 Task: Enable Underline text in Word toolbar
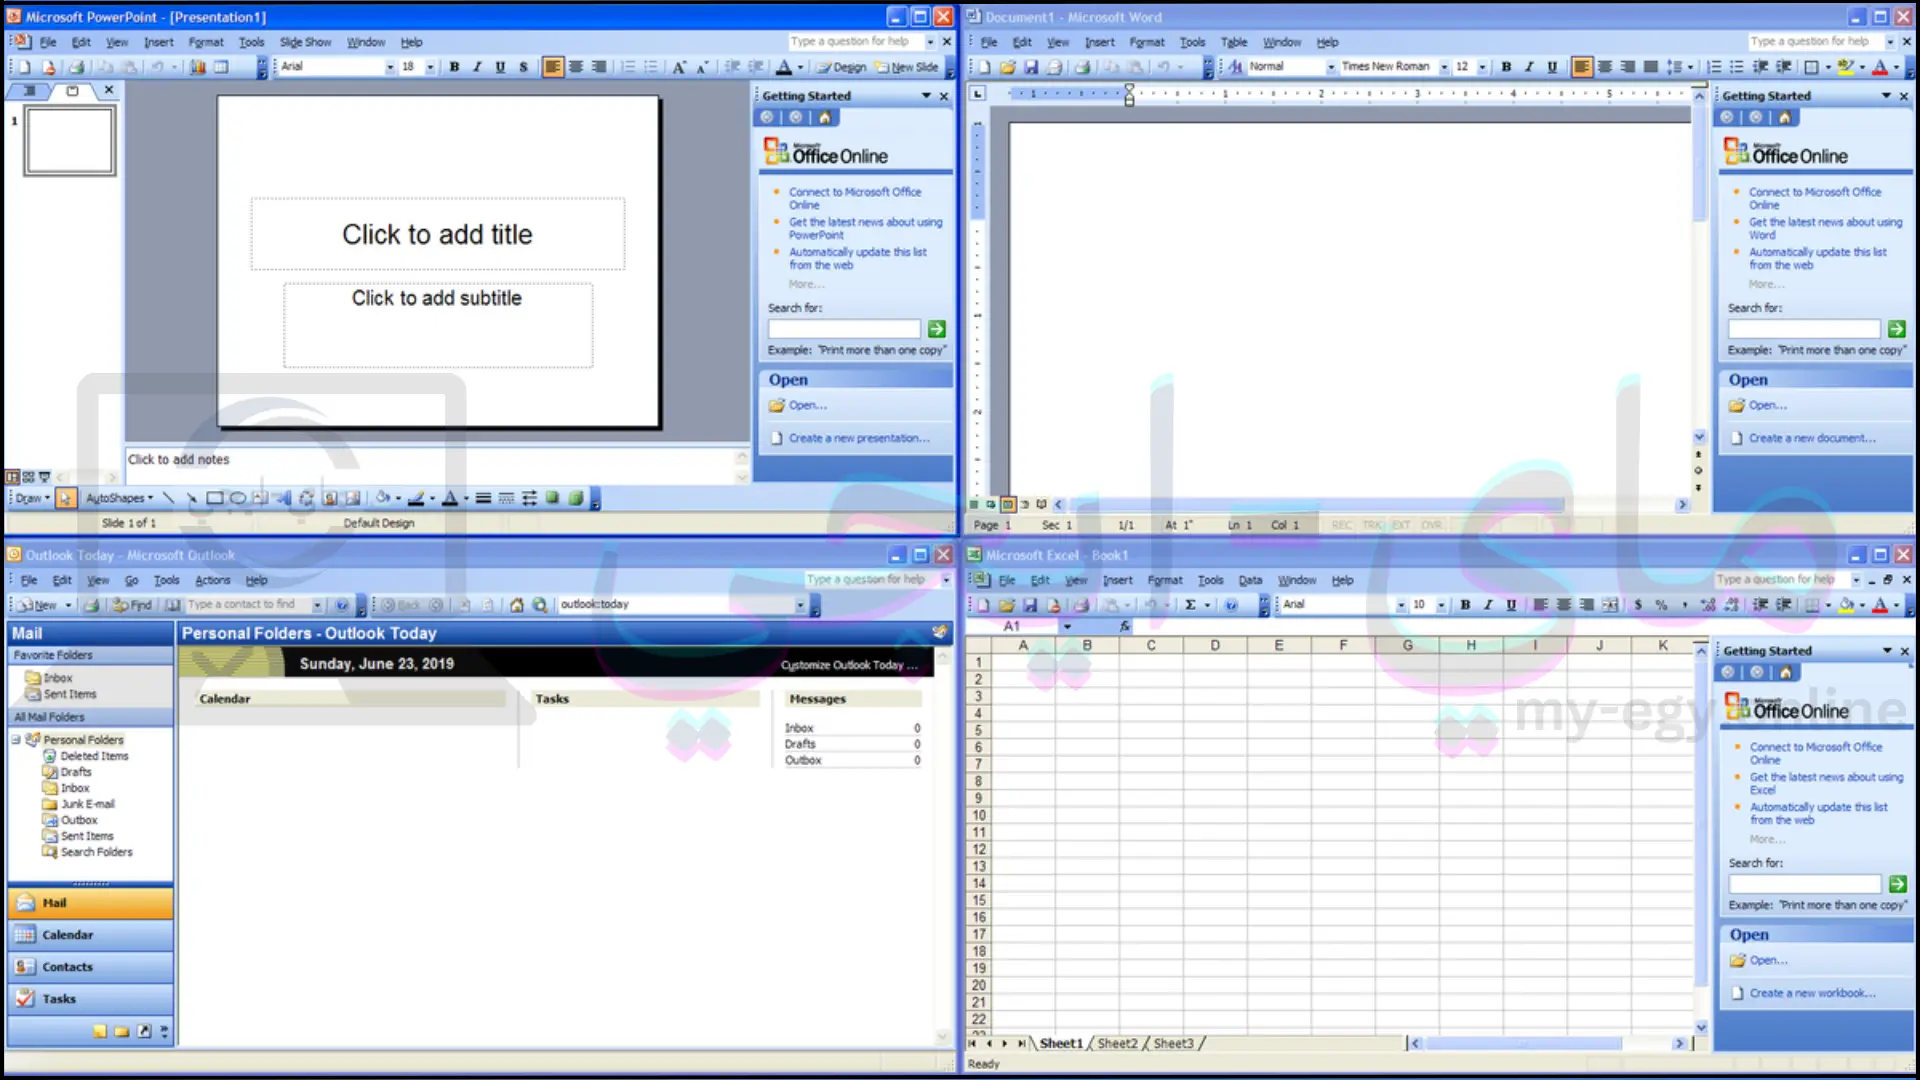[1549, 66]
